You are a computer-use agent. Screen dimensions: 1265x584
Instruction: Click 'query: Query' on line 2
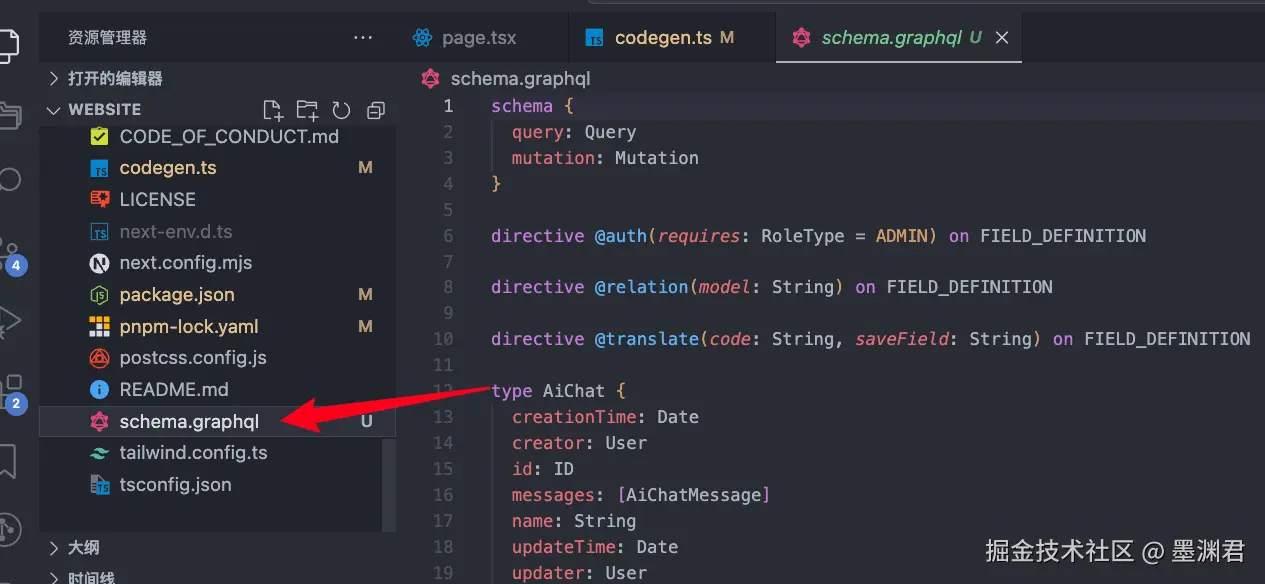[574, 132]
